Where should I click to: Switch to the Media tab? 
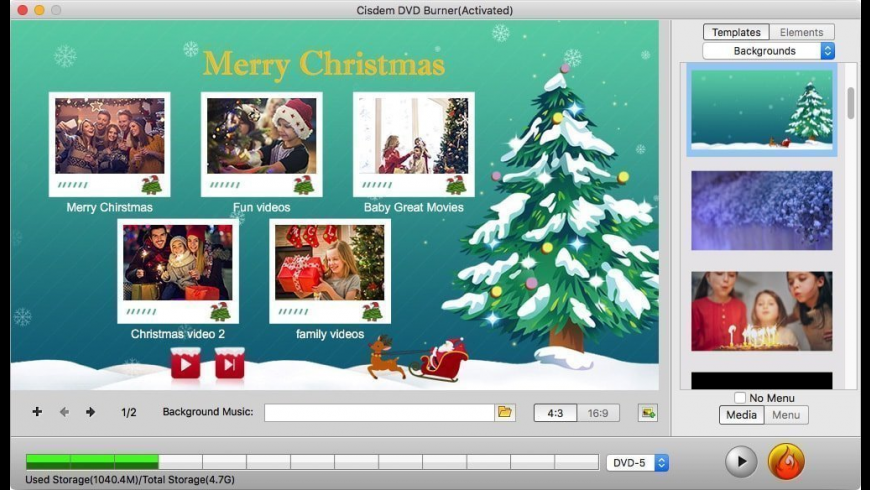click(741, 415)
